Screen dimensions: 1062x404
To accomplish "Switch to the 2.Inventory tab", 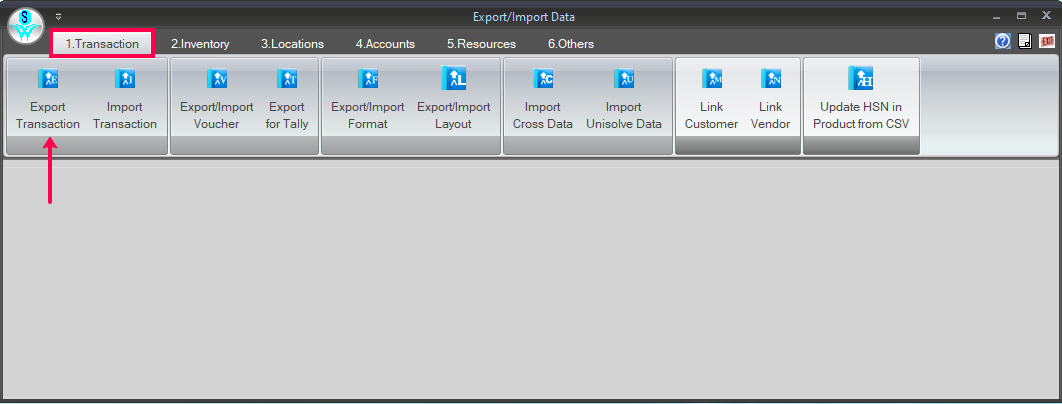I will (200, 44).
